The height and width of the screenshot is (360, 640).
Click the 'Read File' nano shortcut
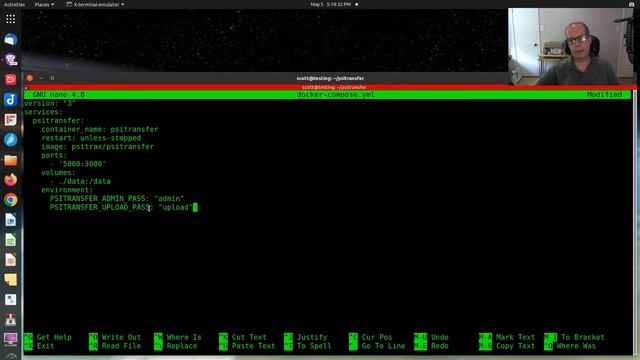121,346
